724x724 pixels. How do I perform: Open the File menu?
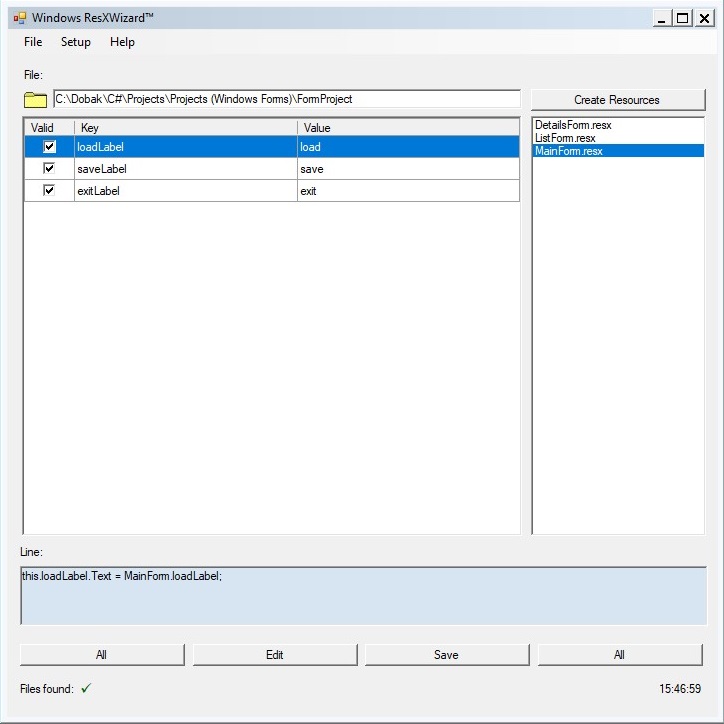click(33, 42)
